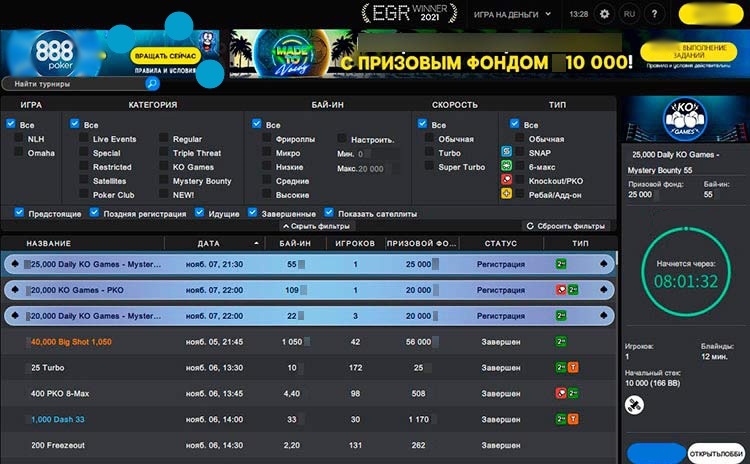Click the KO Games logo in side panel

click(684, 118)
